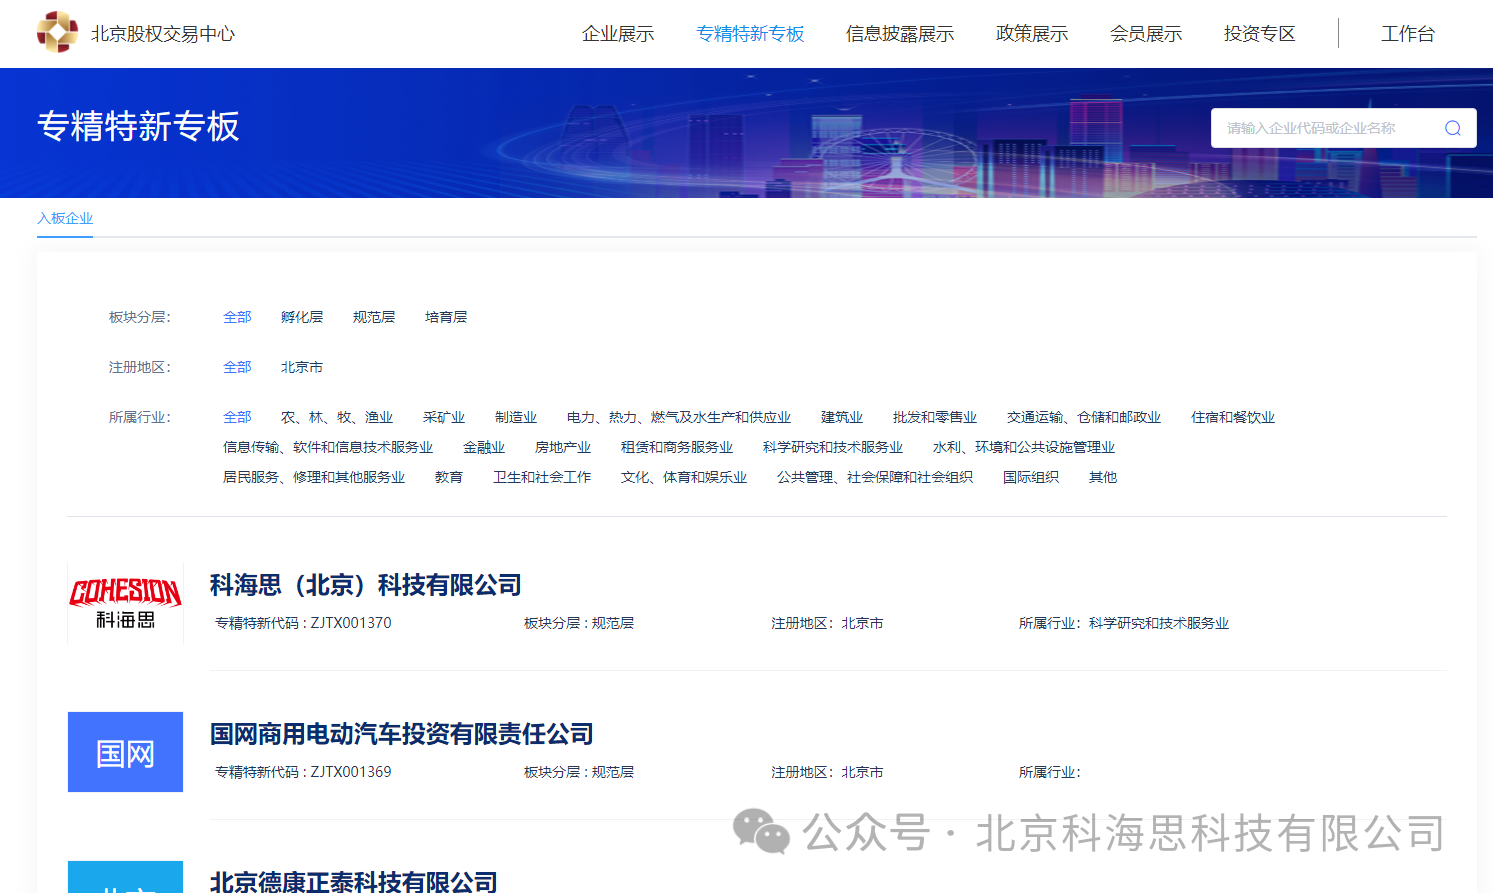
Task: Click the search magnifier icon
Action: [1453, 128]
